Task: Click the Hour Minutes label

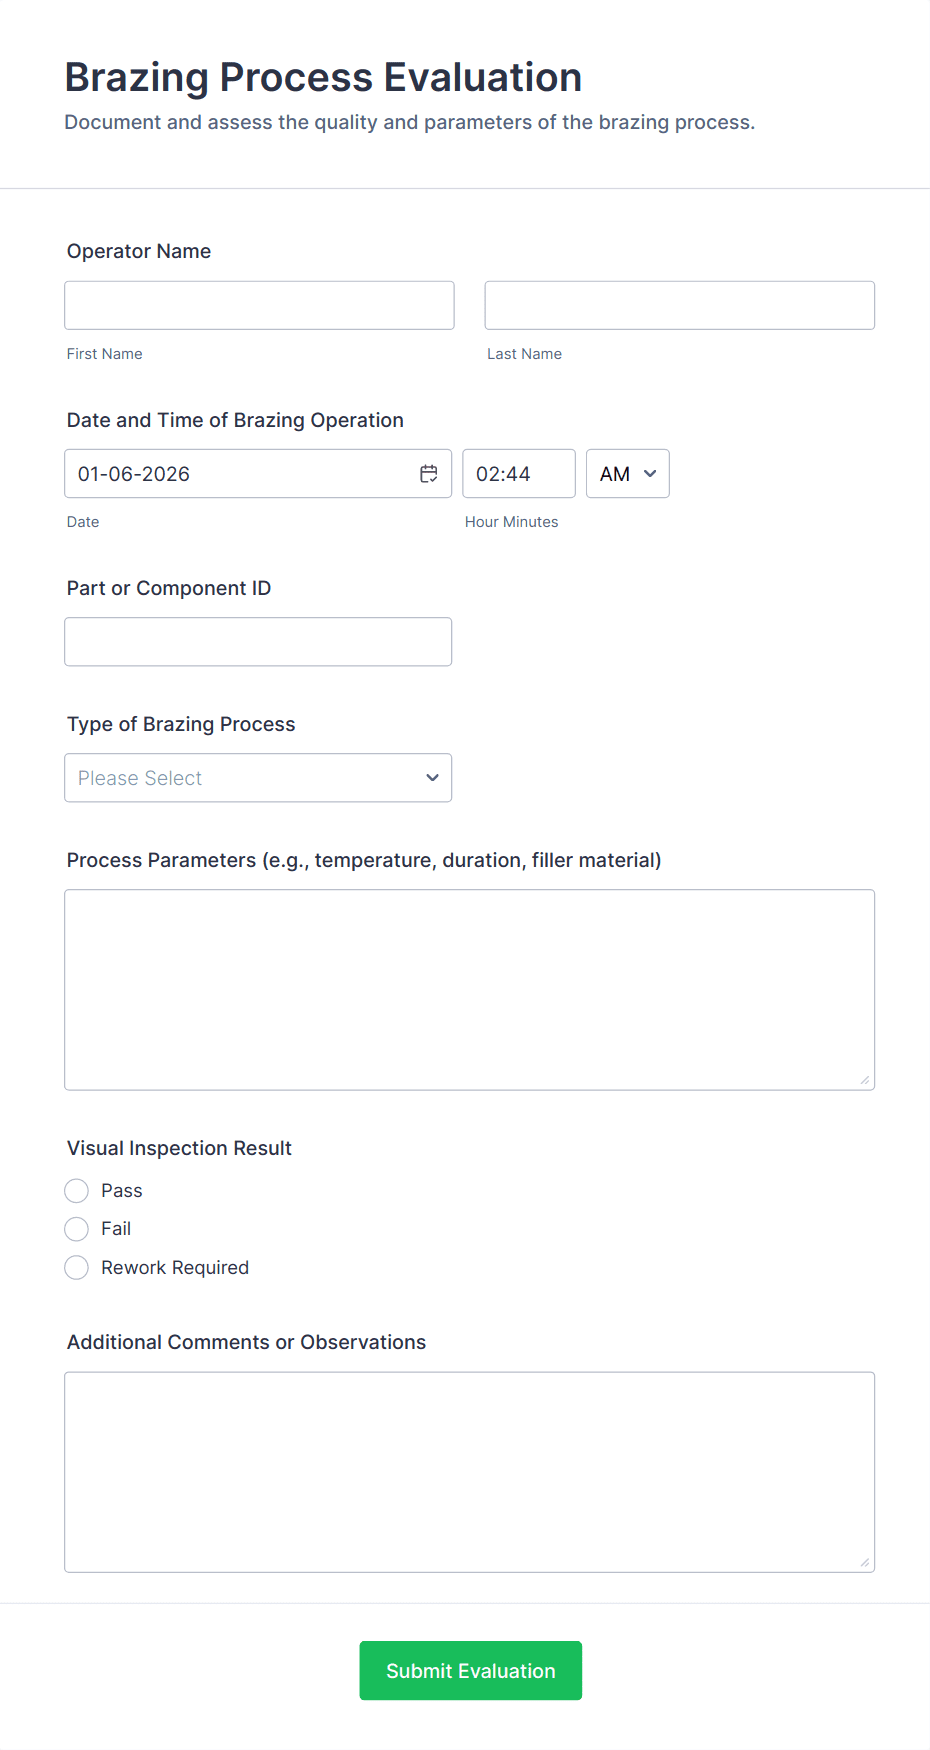Action: 511,521
